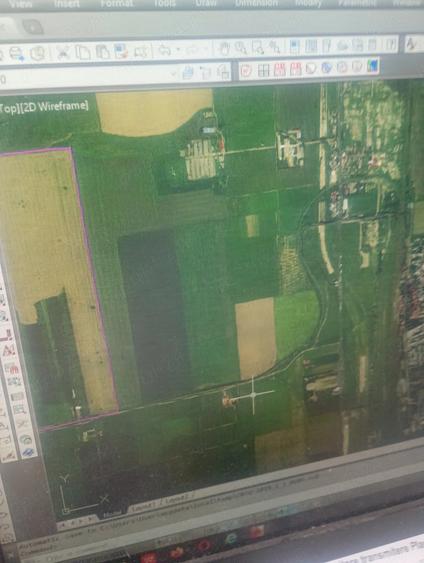The height and width of the screenshot is (563, 424).
Task: Open the Dimension menu
Action: click(256, 3)
